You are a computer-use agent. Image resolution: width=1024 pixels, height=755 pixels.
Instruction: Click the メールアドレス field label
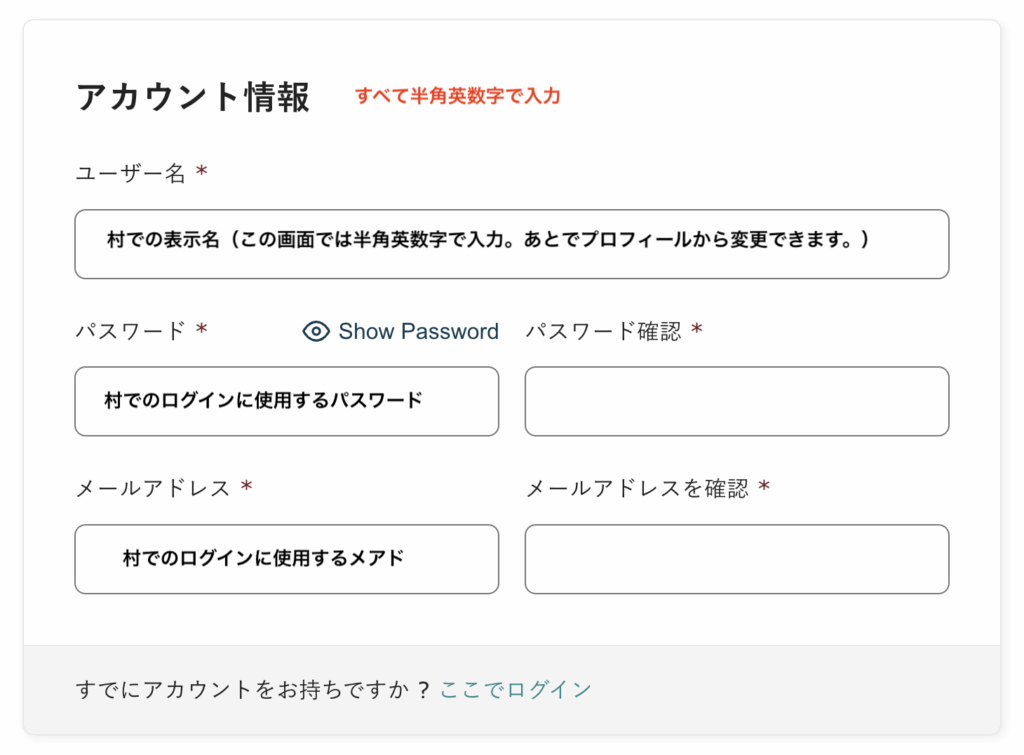(x=153, y=488)
